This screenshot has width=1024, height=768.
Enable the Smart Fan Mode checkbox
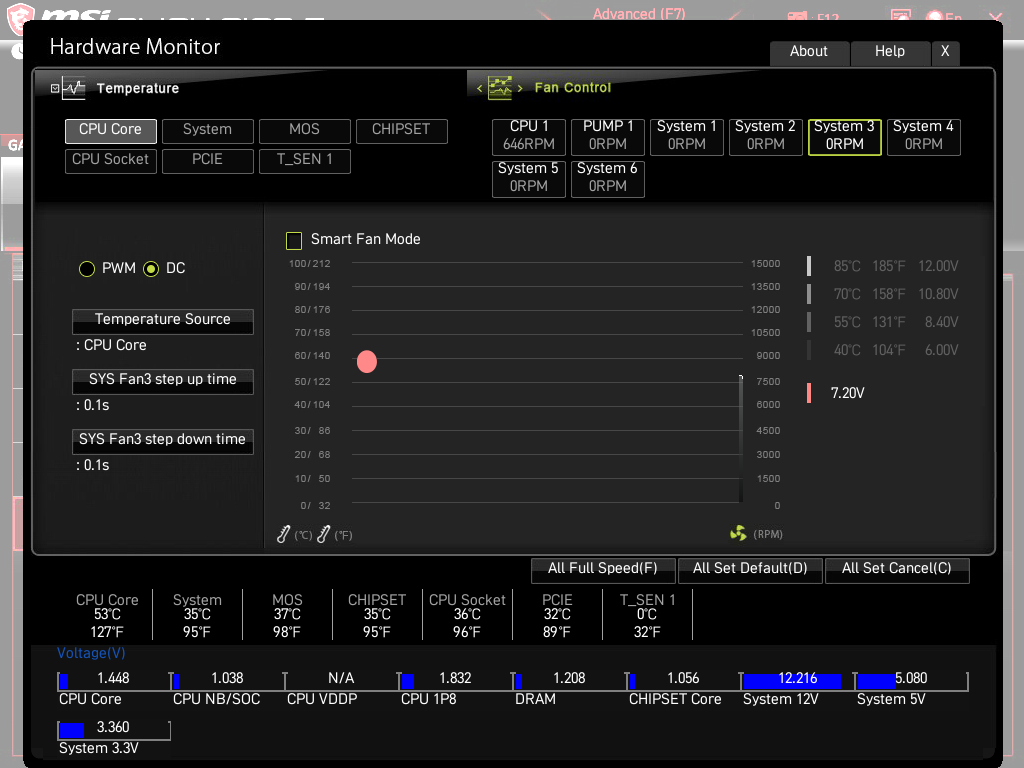(x=294, y=240)
